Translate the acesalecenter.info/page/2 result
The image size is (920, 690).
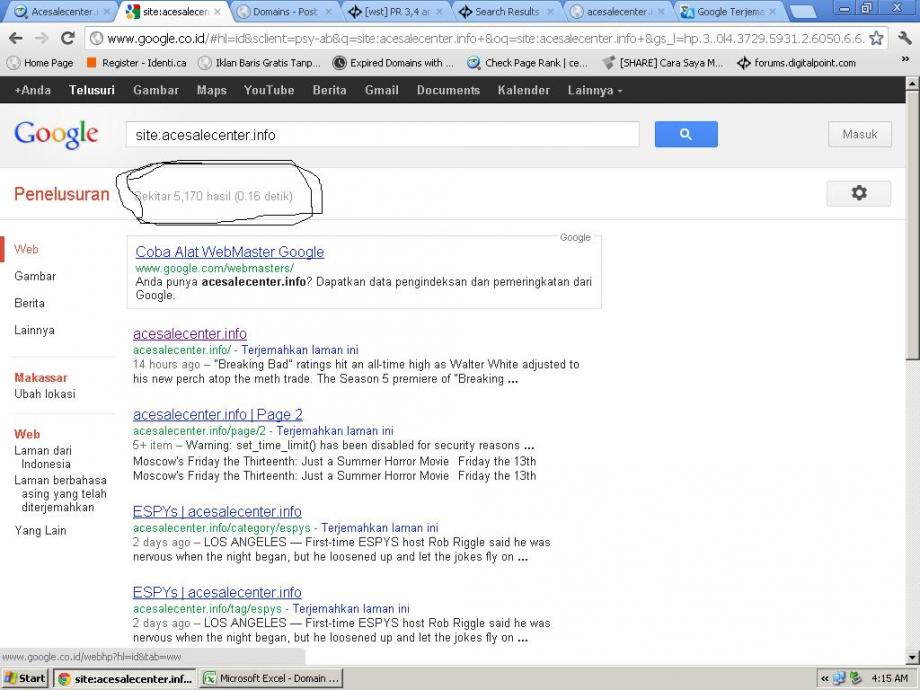click(x=335, y=431)
